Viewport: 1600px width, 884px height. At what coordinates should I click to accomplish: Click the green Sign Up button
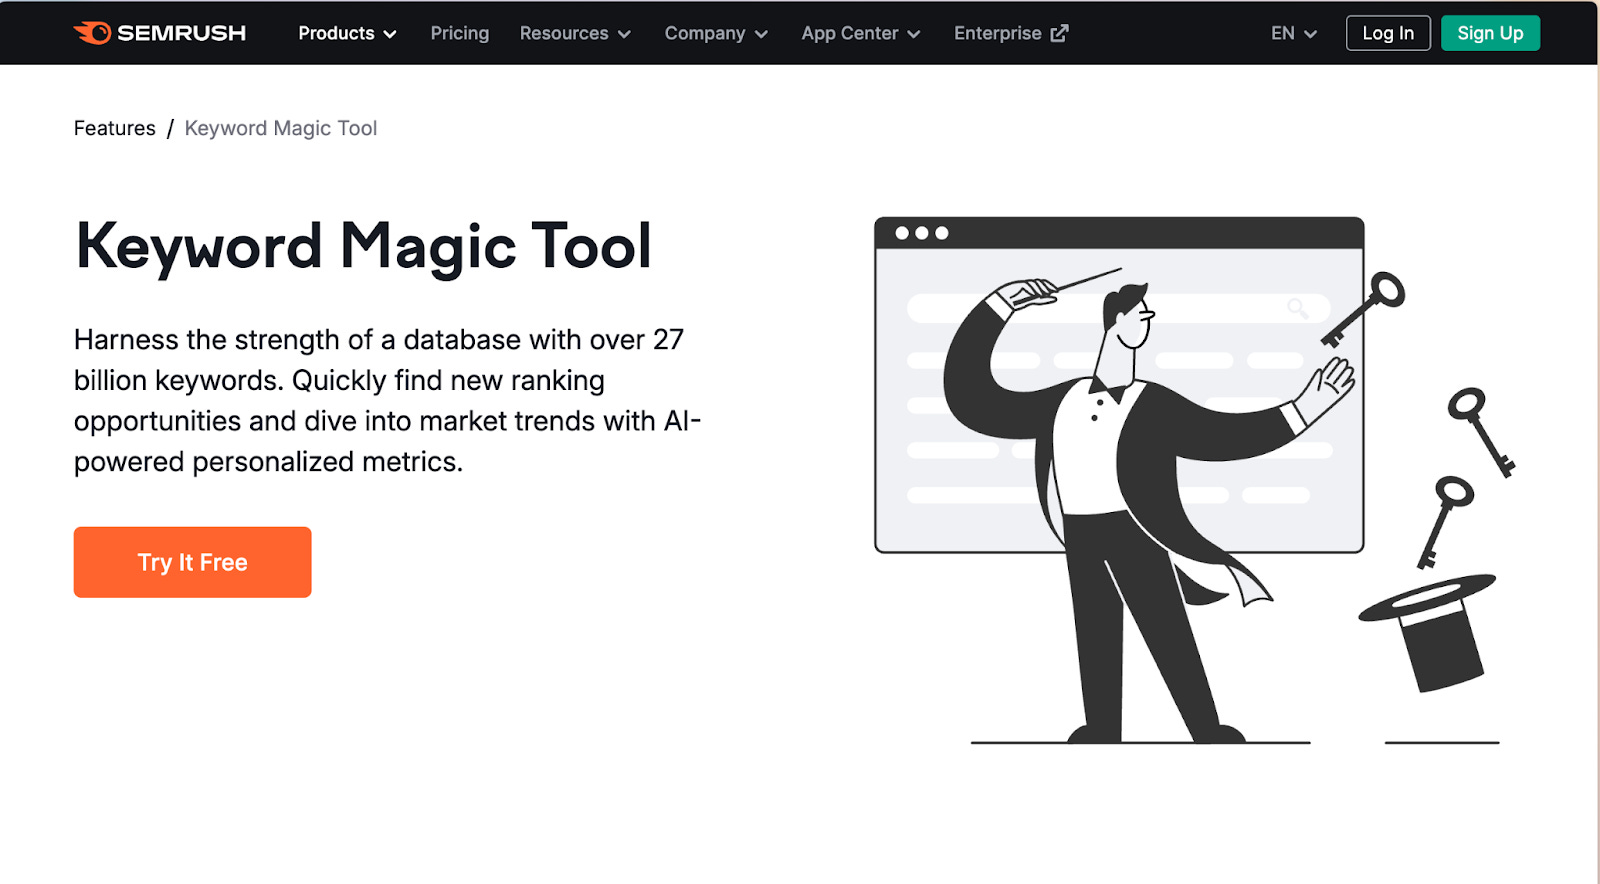click(x=1490, y=33)
